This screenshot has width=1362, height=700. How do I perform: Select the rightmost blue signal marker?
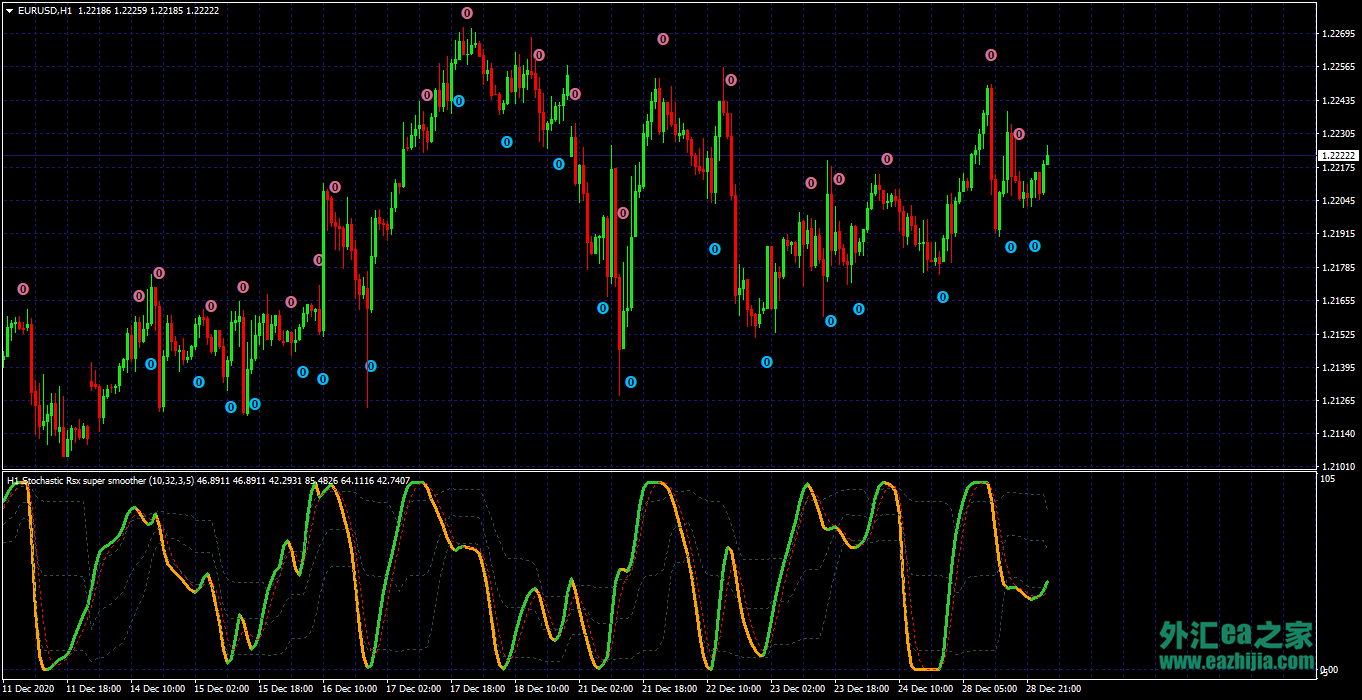(x=1035, y=246)
